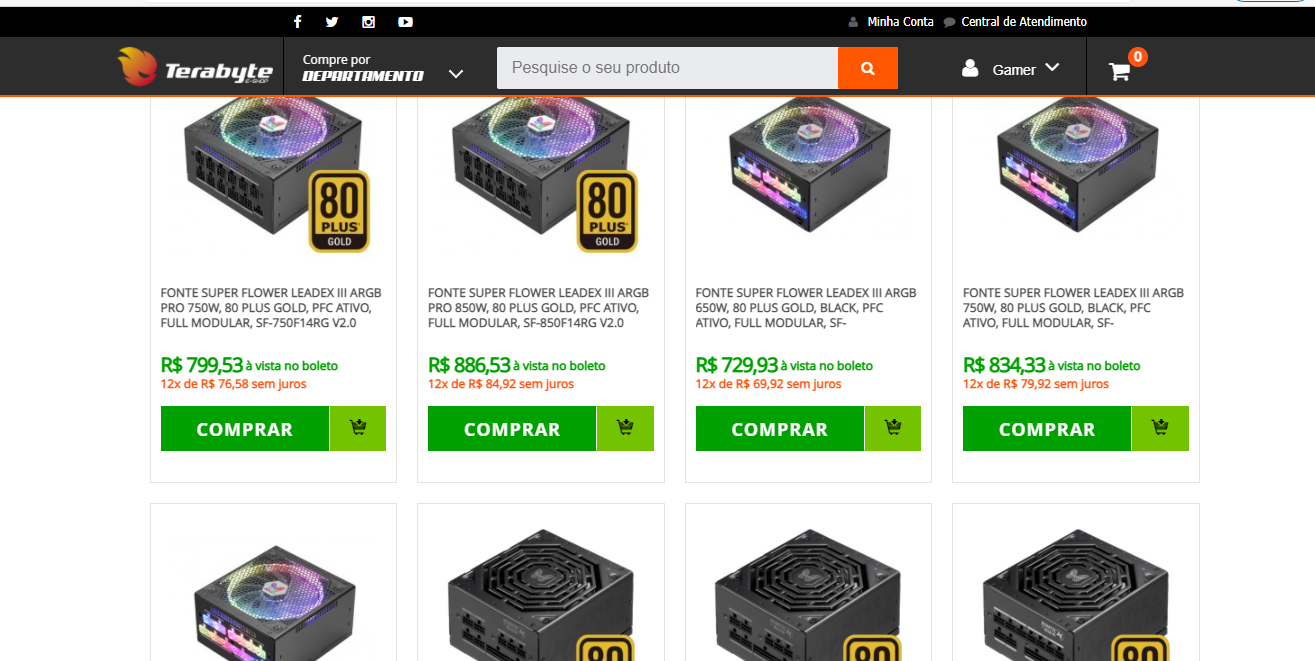This screenshot has height=661, width=1315.
Task: Add Leadex III ARGB 650W to cart icon
Action: [x=893, y=428]
